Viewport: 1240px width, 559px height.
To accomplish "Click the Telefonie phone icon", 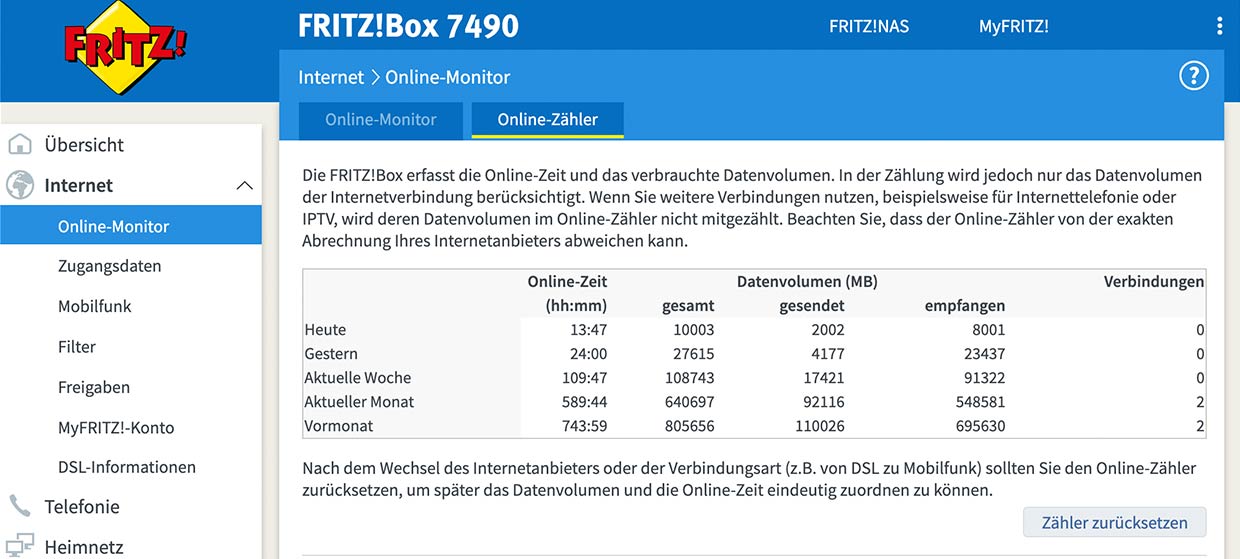I will click(20, 506).
